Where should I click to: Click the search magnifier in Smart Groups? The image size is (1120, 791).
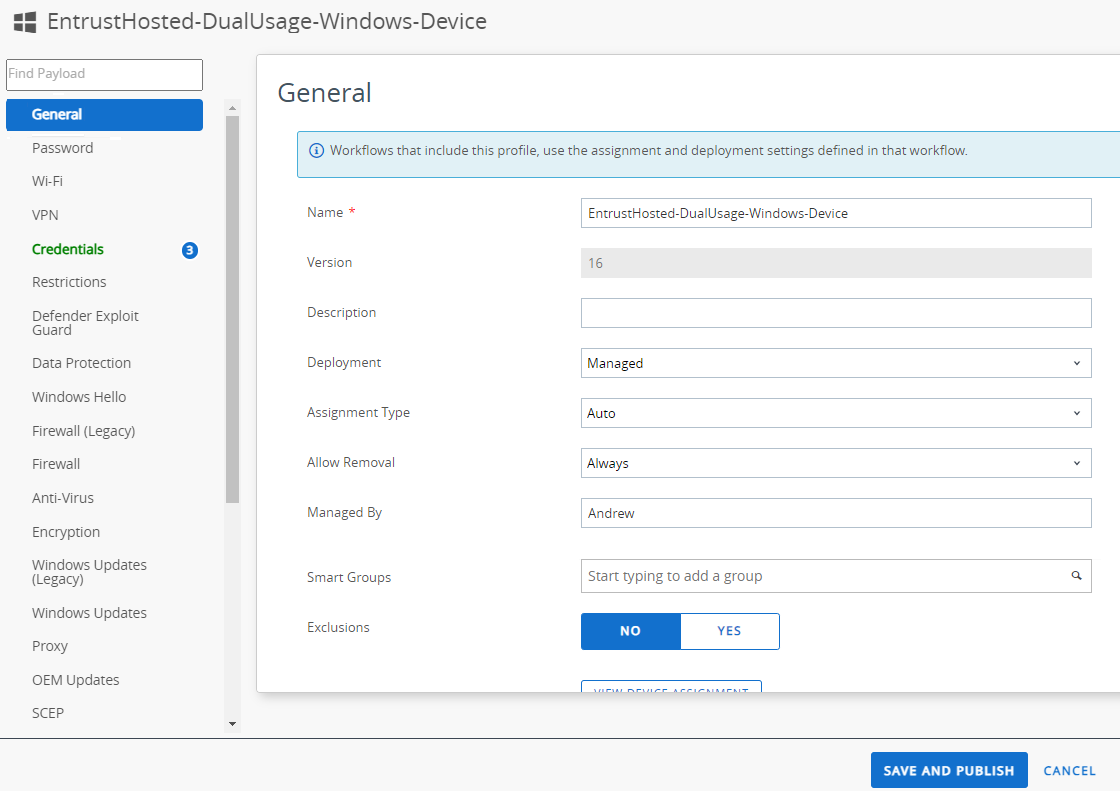coord(1077,576)
